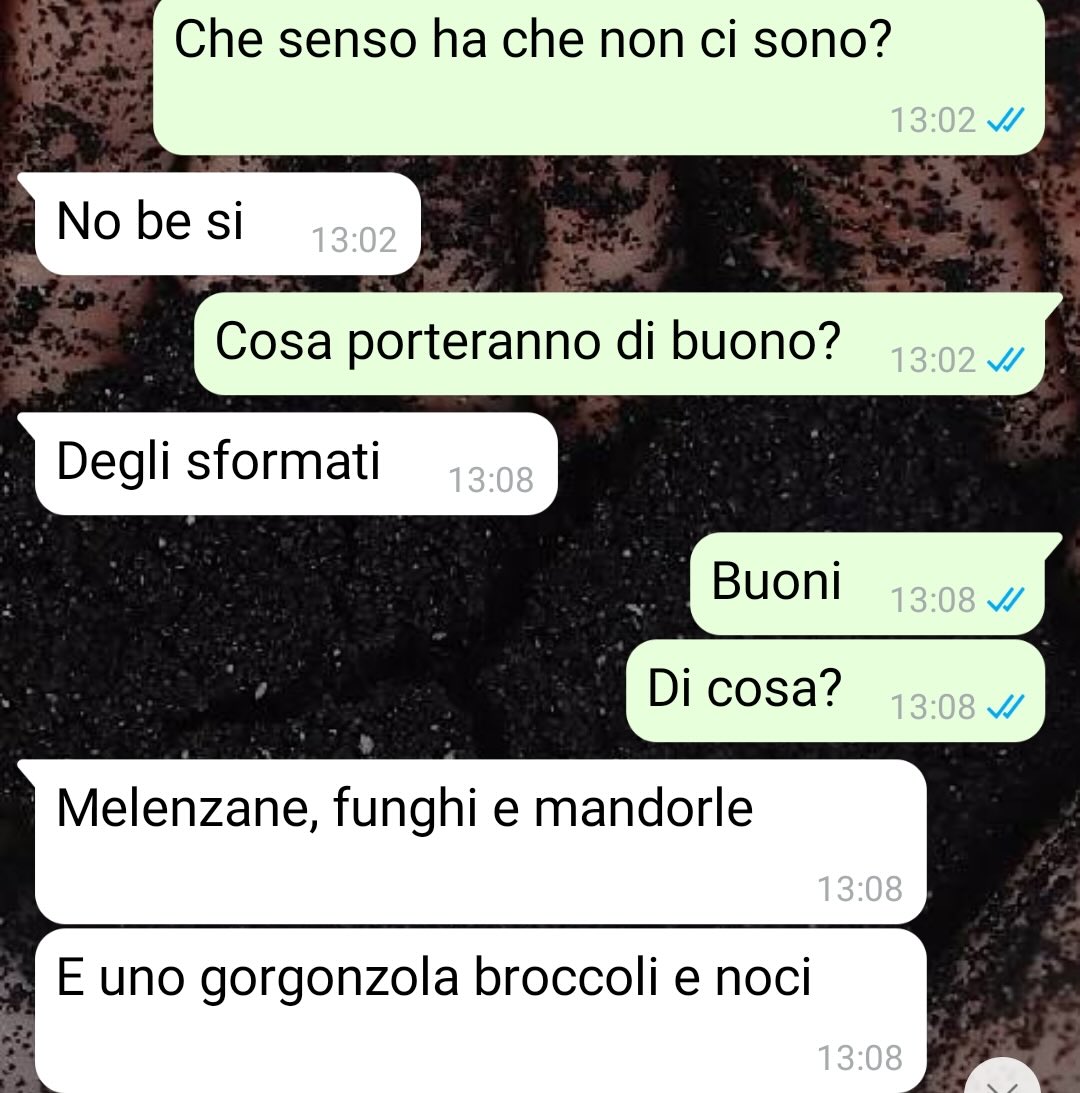Tap the 'Buoni' sent message

pos(867,583)
